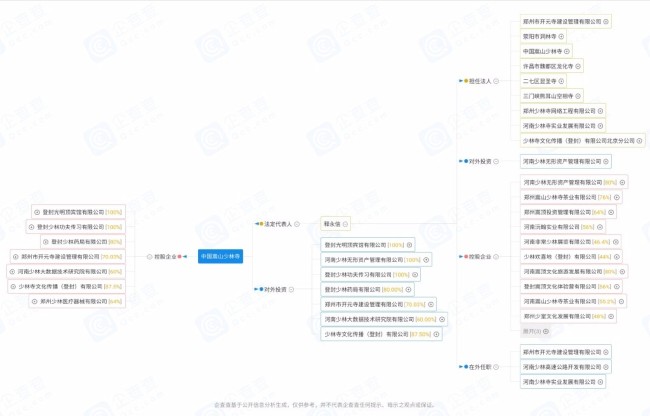The width and height of the screenshot is (650, 416).
Task: Expand 郑州少林寺网络工程有限公司 plus icon
Action: click(600, 111)
